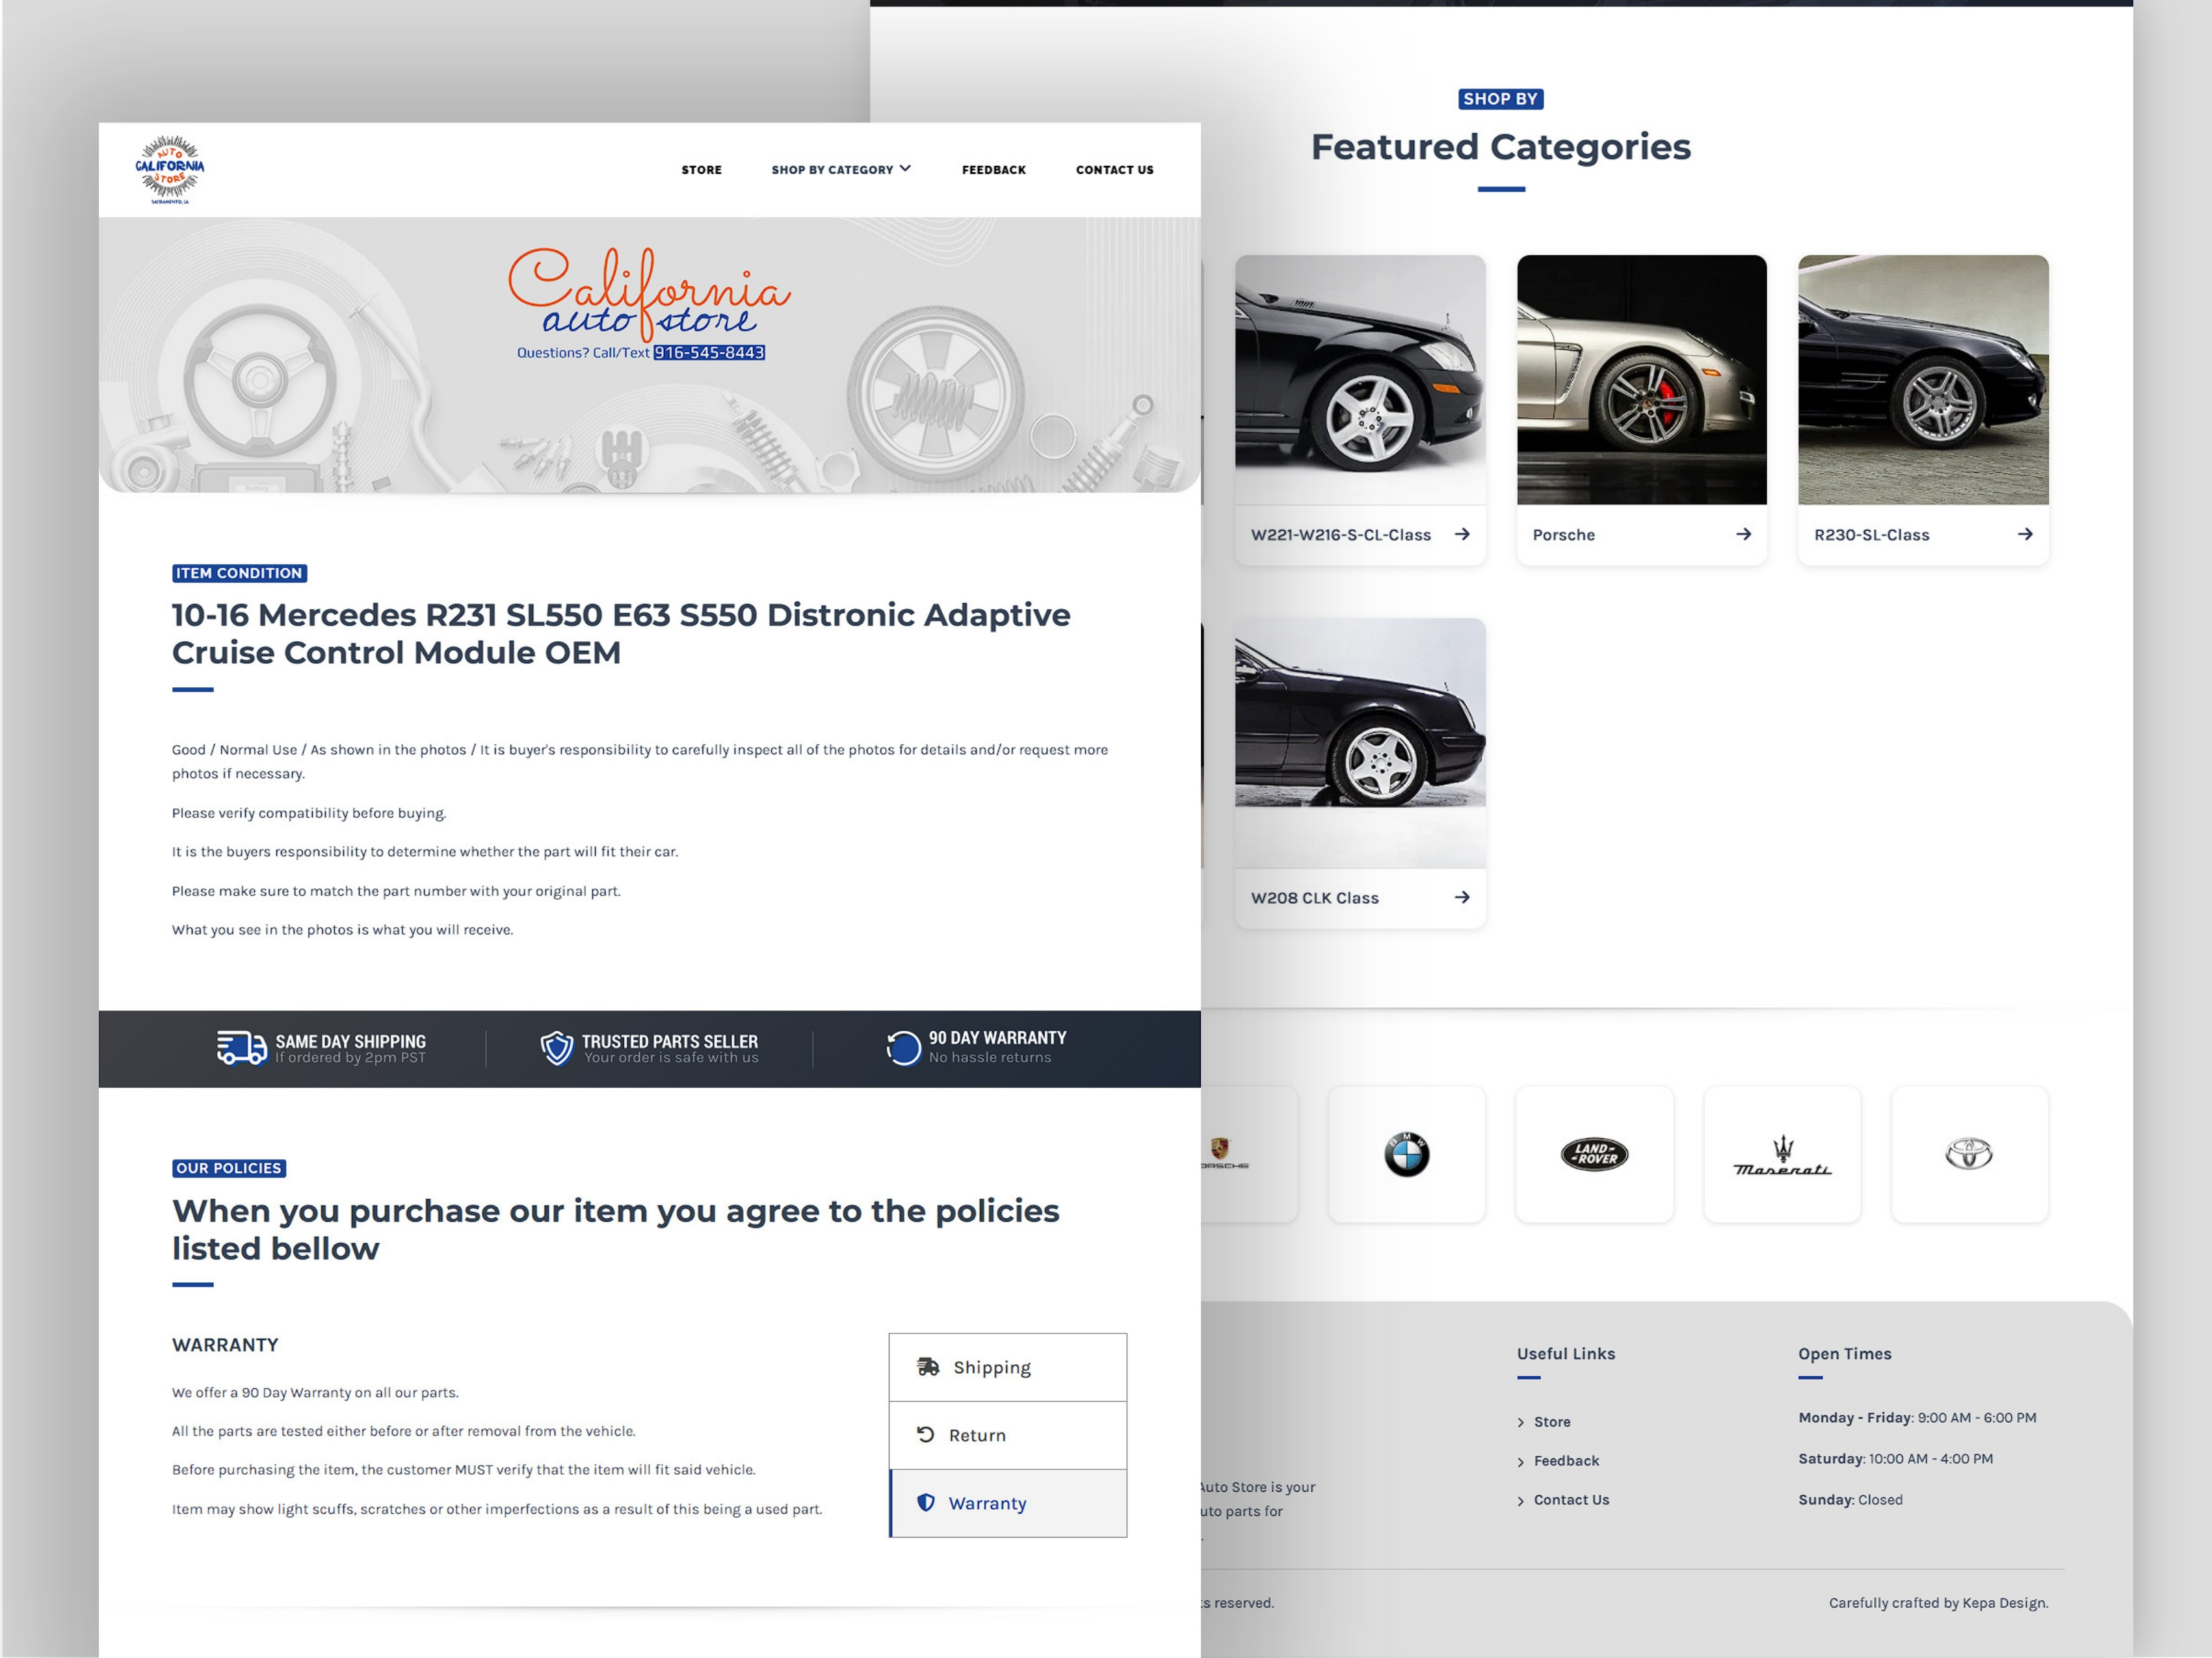The image size is (2212, 1658).
Task: Click the ITEM CONDITION badge
Action: 239,573
